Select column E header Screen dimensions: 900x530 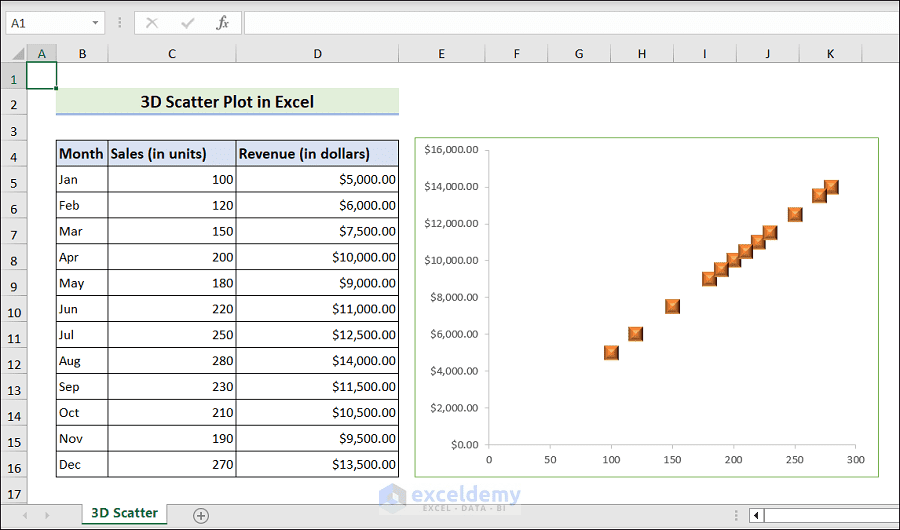pyautogui.click(x=441, y=54)
